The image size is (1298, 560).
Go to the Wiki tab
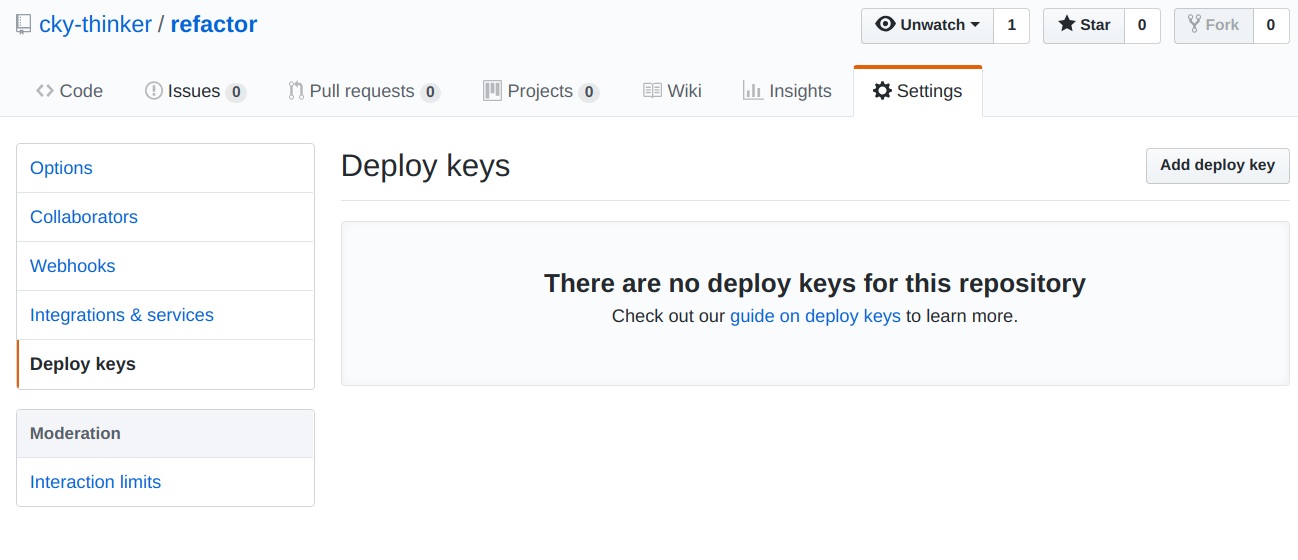click(x=672, y=91)
